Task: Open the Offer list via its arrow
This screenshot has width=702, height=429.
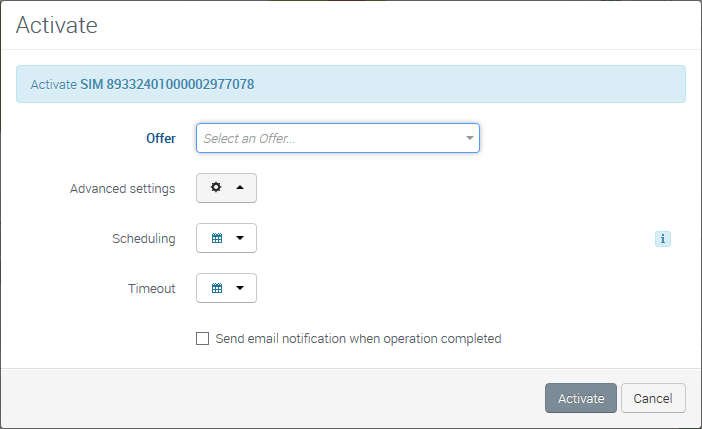Action: 469,138
